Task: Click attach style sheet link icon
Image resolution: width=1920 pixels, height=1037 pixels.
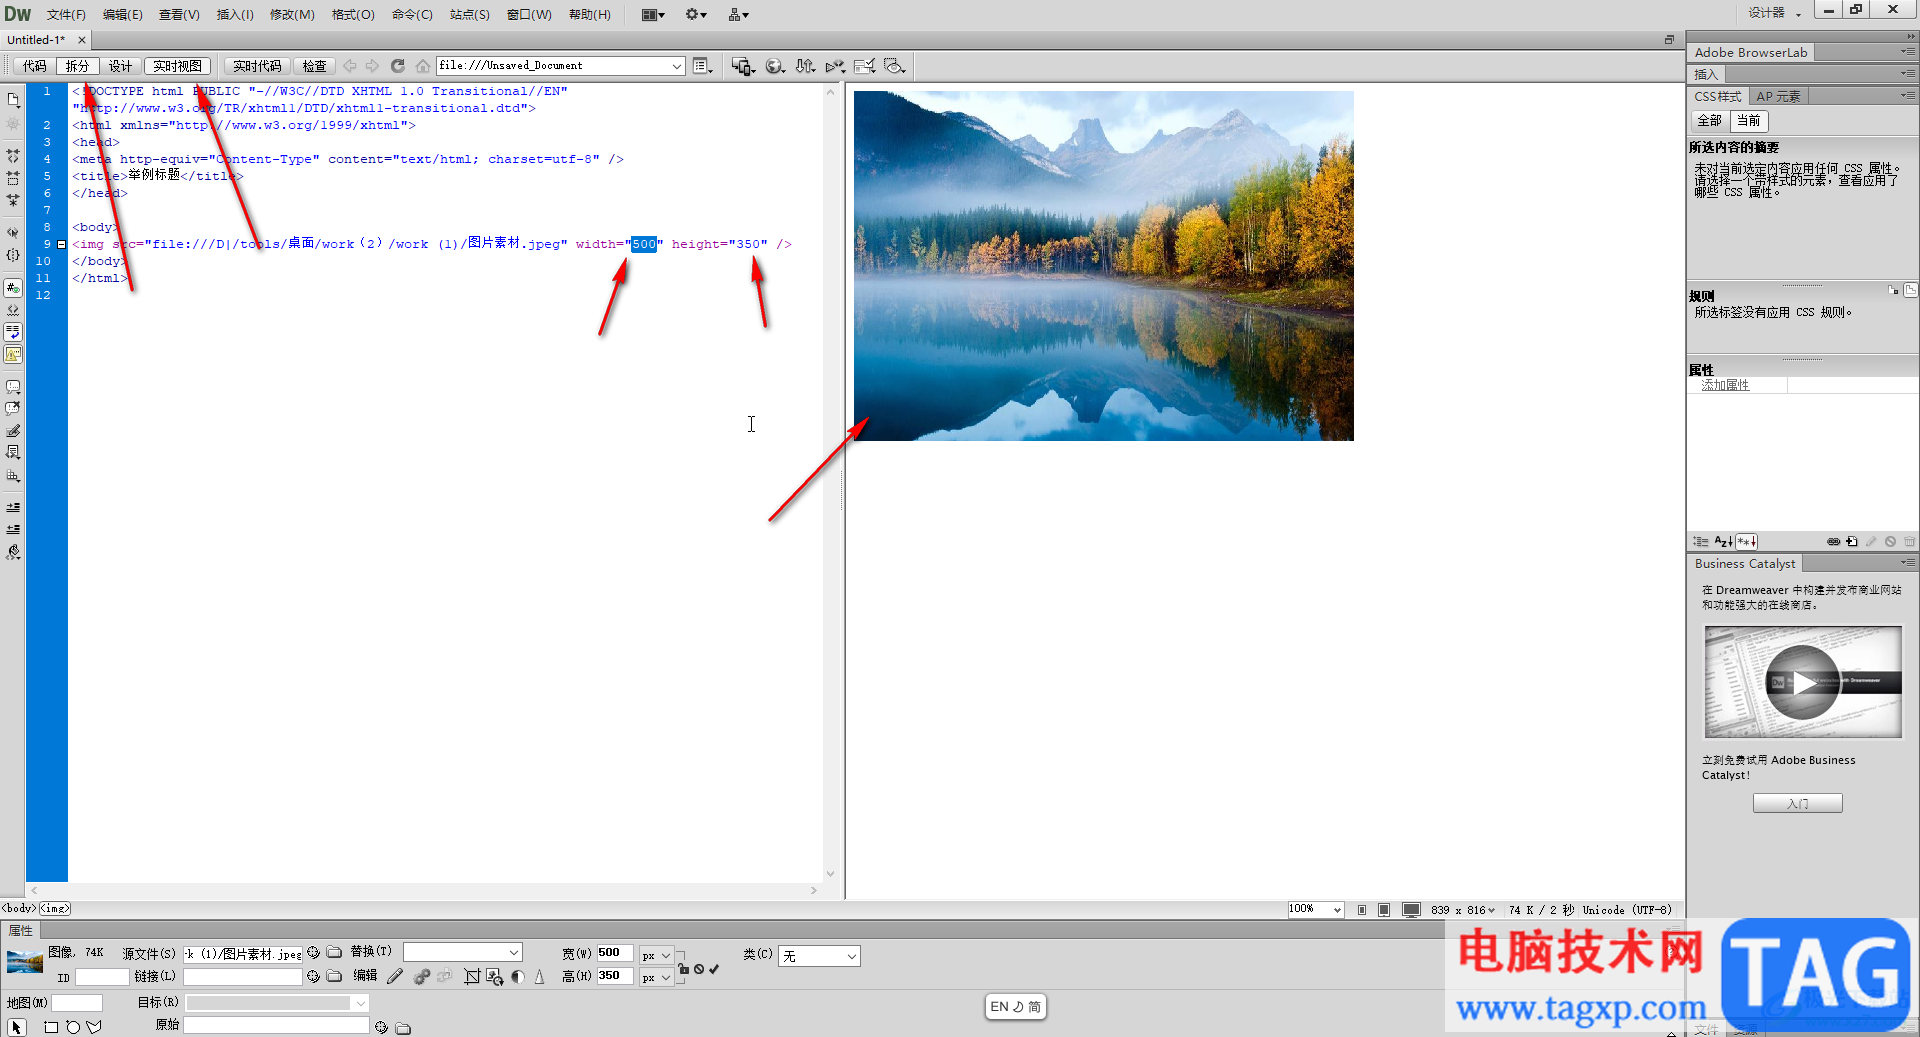Action: click(1833, 542)
